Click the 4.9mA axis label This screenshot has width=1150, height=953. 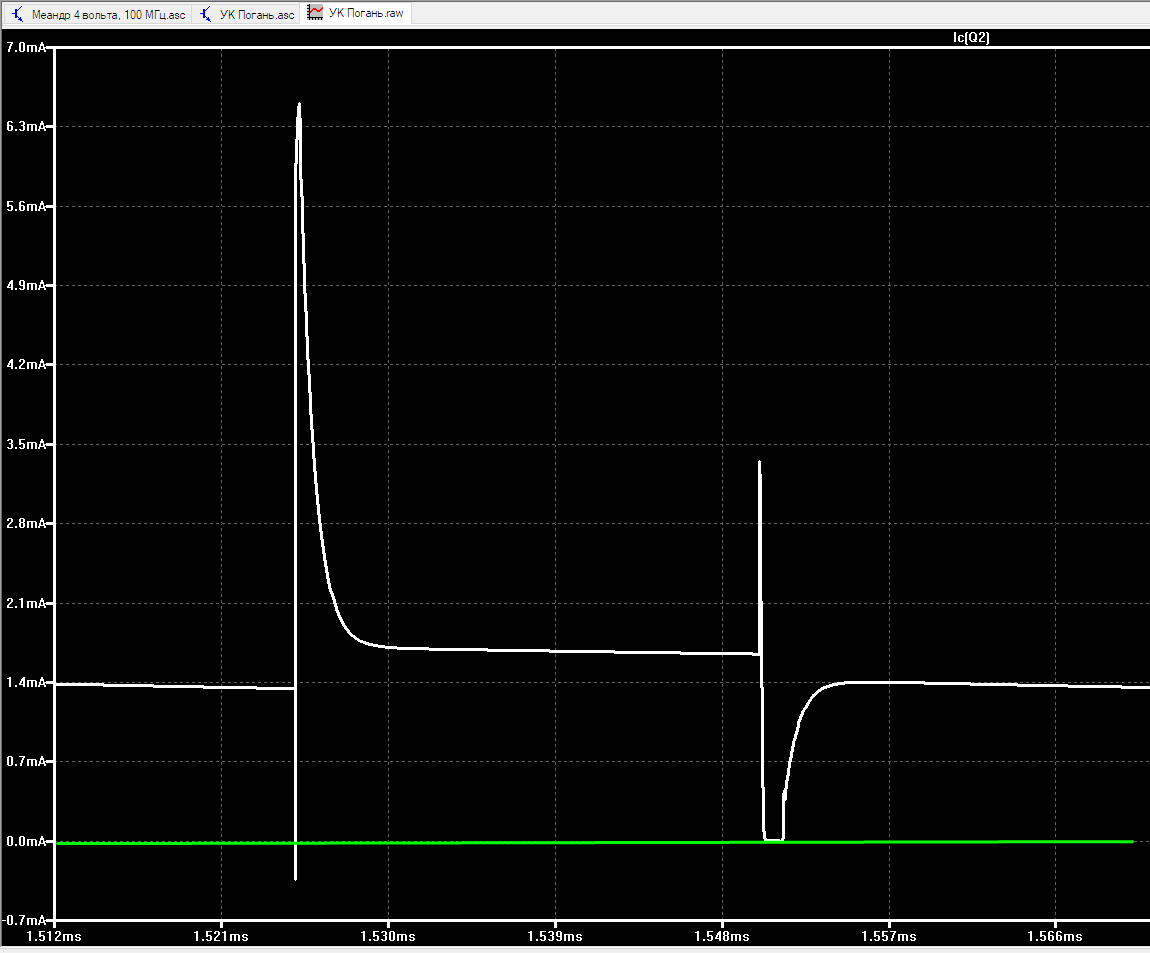click(26, 285)
